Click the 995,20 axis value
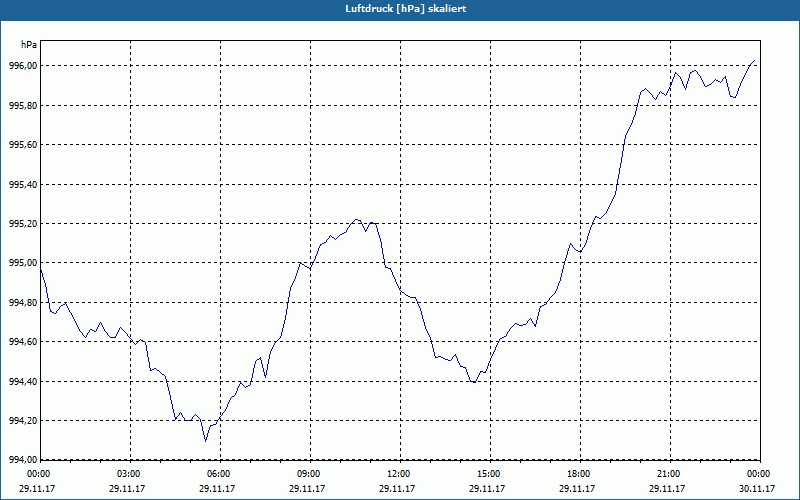The height and width of the screenshot is (500, 800). click(23, 224)
